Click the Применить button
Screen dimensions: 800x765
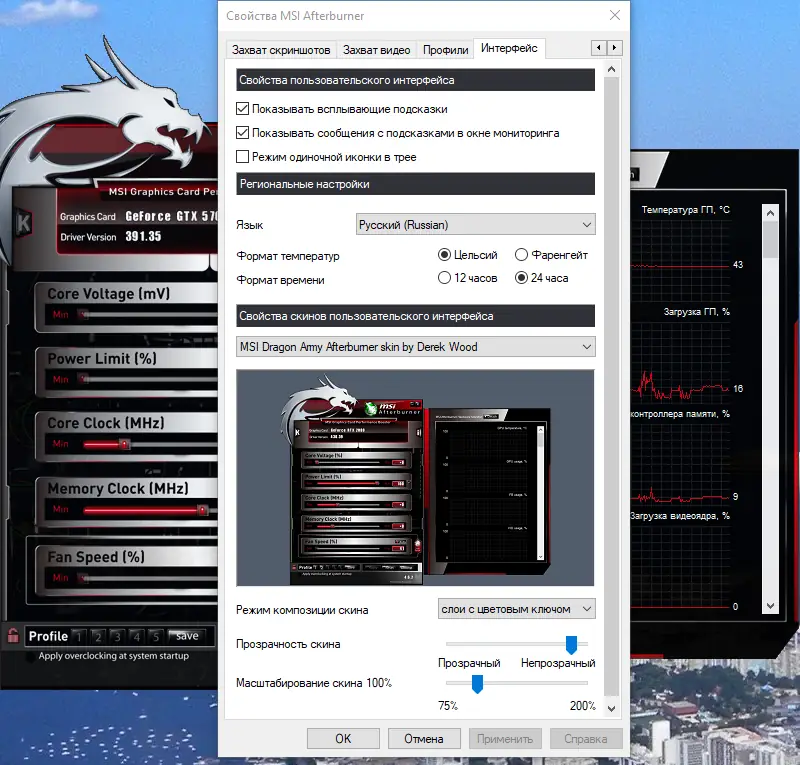pyautogui.click(x=505, y=738)
